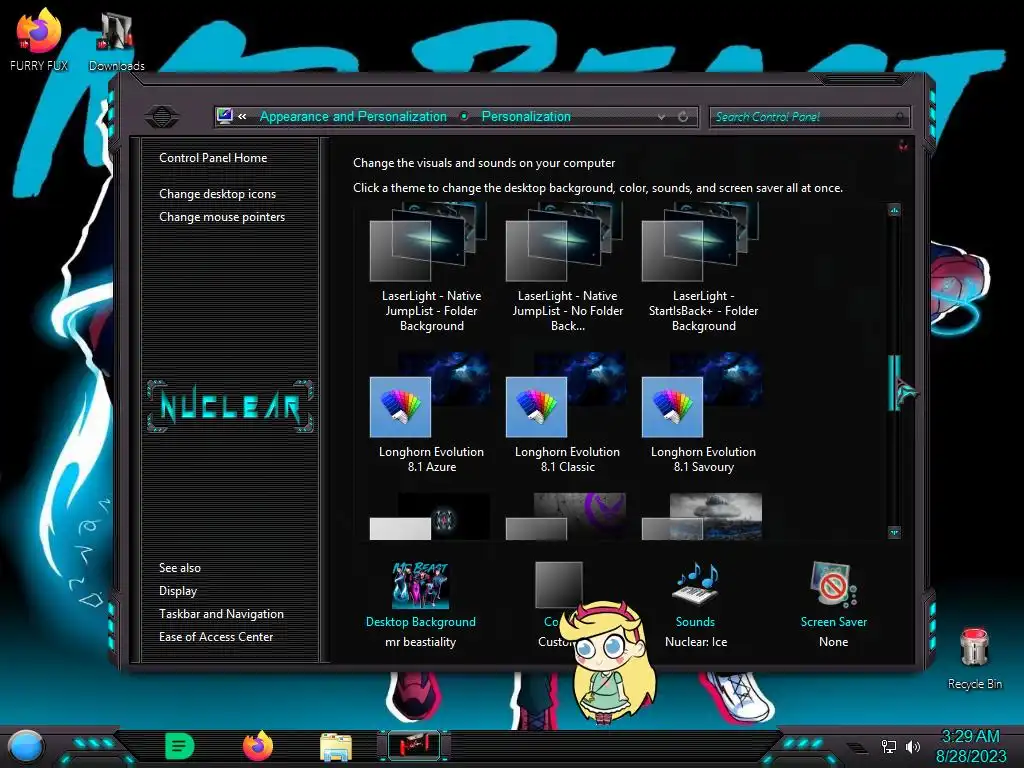Select Longhorn Evolution 8.1 Azure theme
This screenshot has height=768, width=1024.
click(431, 413)
